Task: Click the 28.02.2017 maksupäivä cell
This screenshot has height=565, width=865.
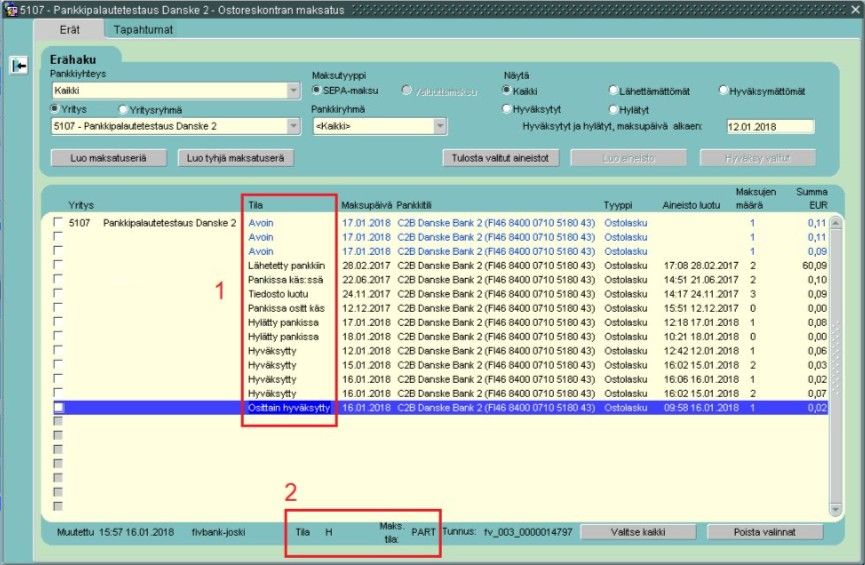Action: point(366,266)
